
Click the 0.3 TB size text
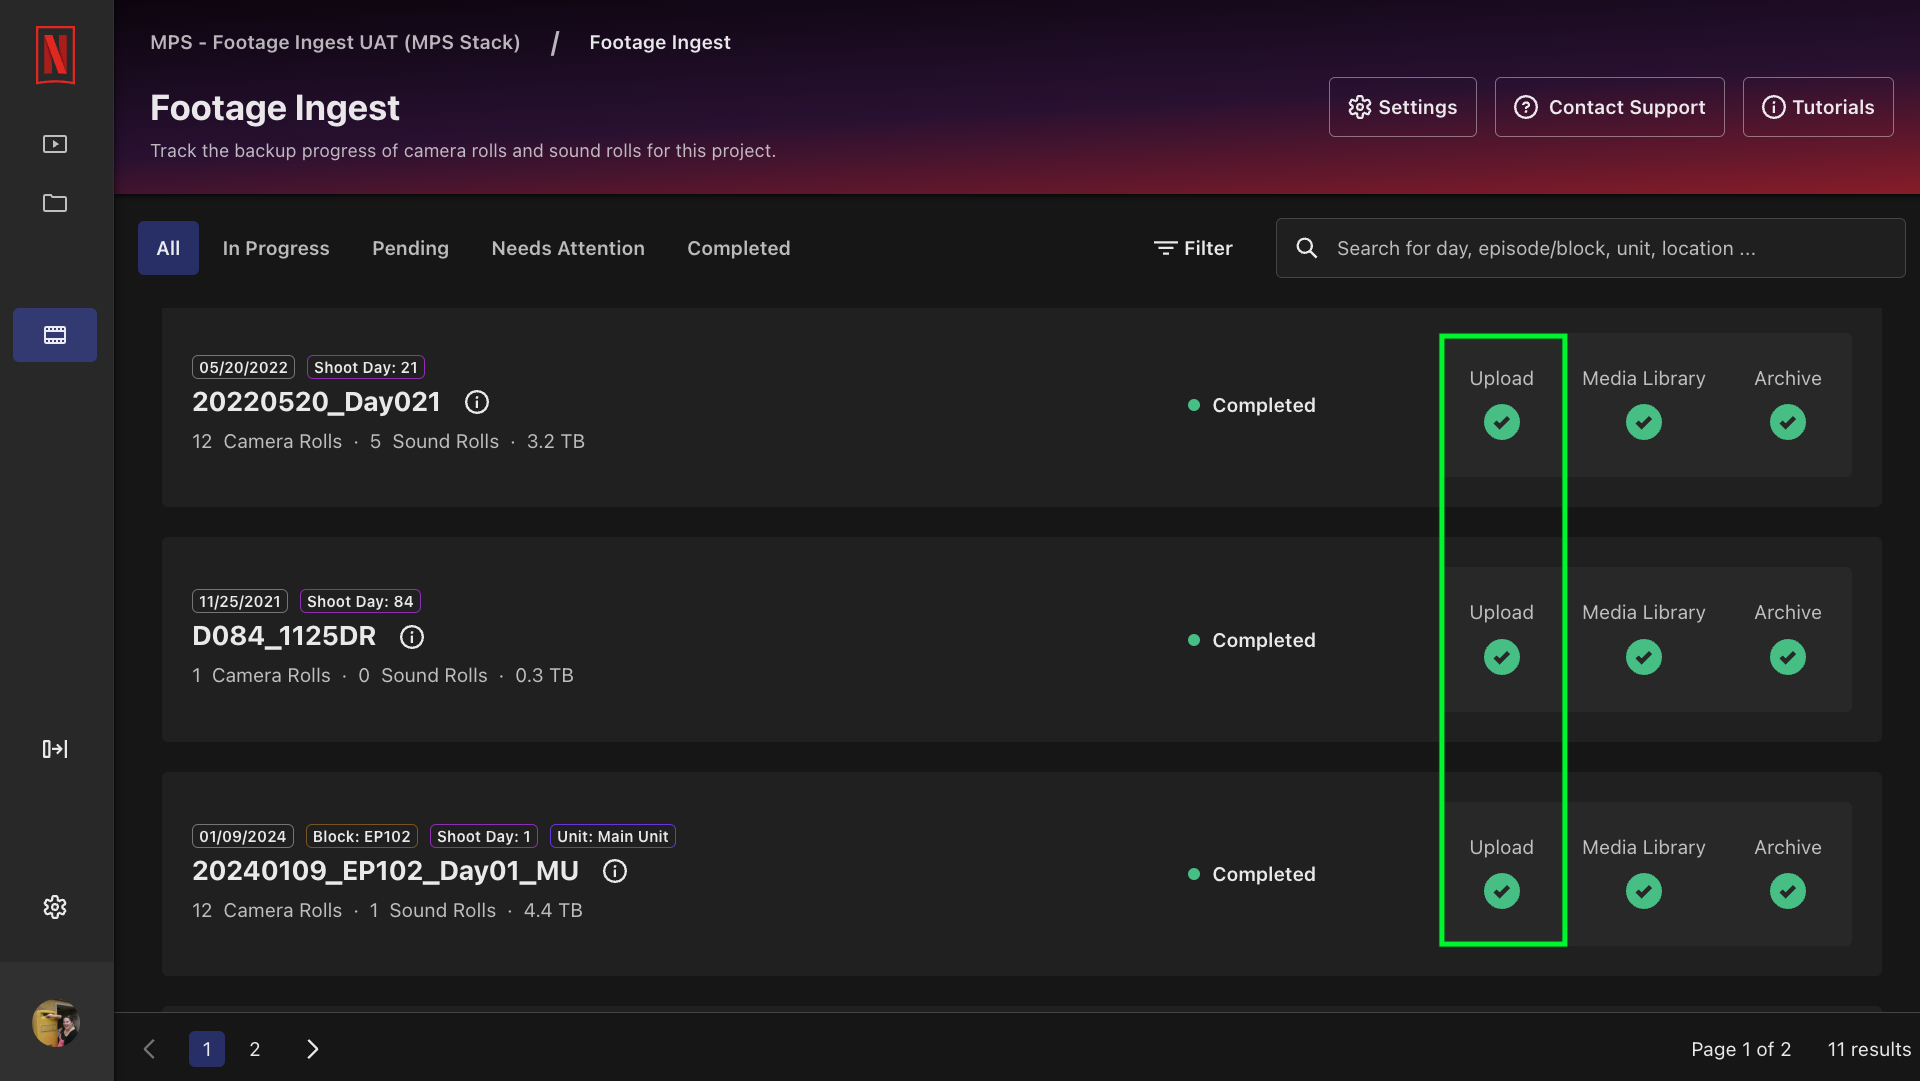[x=544, y=675]
